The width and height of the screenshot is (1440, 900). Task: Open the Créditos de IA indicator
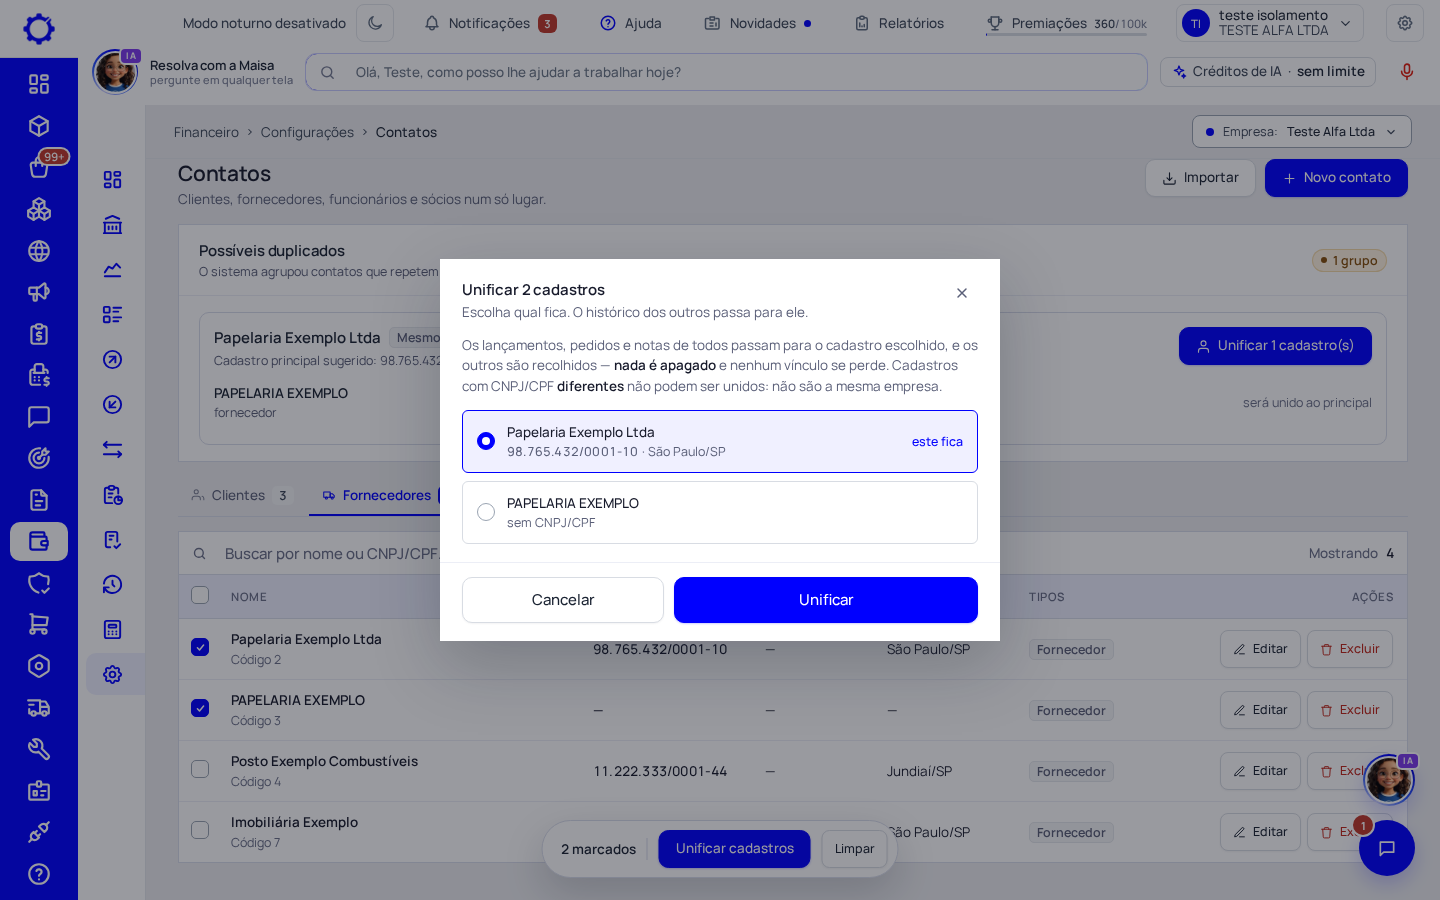point(1268,72)
